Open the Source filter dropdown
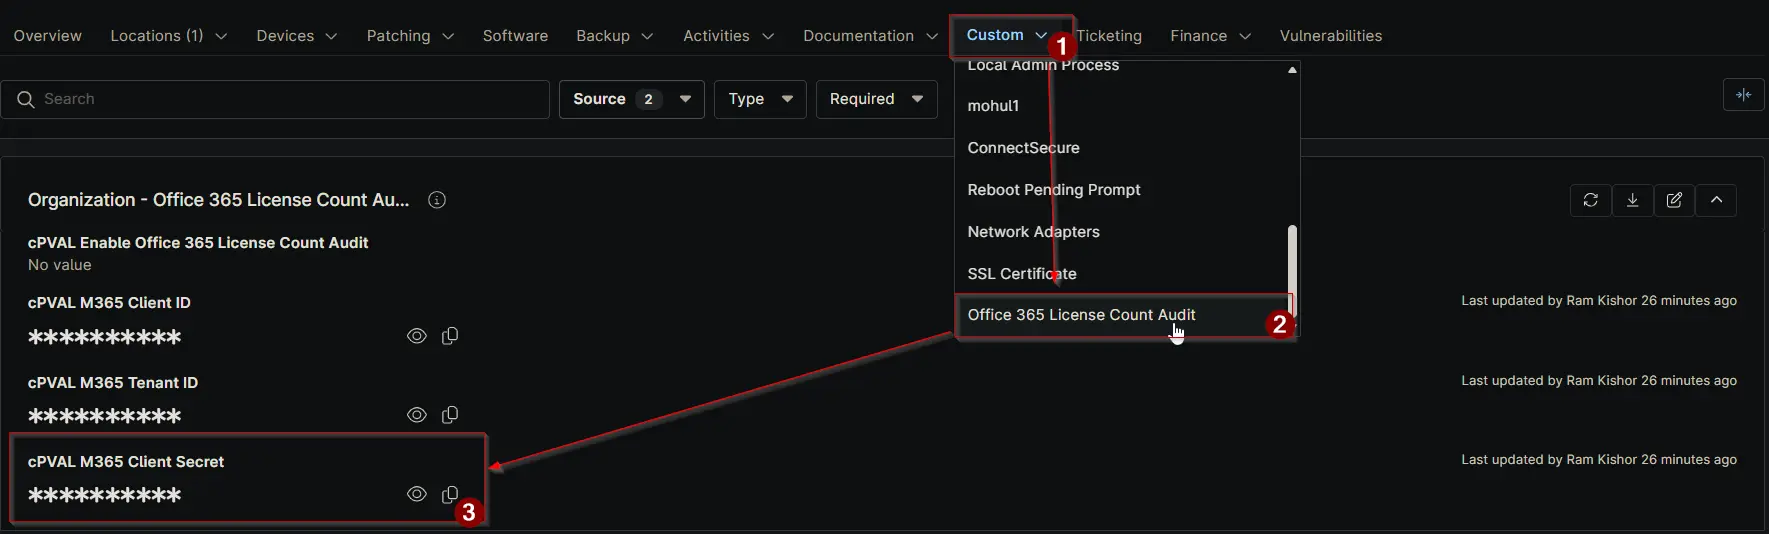 [x=631, y=99]
